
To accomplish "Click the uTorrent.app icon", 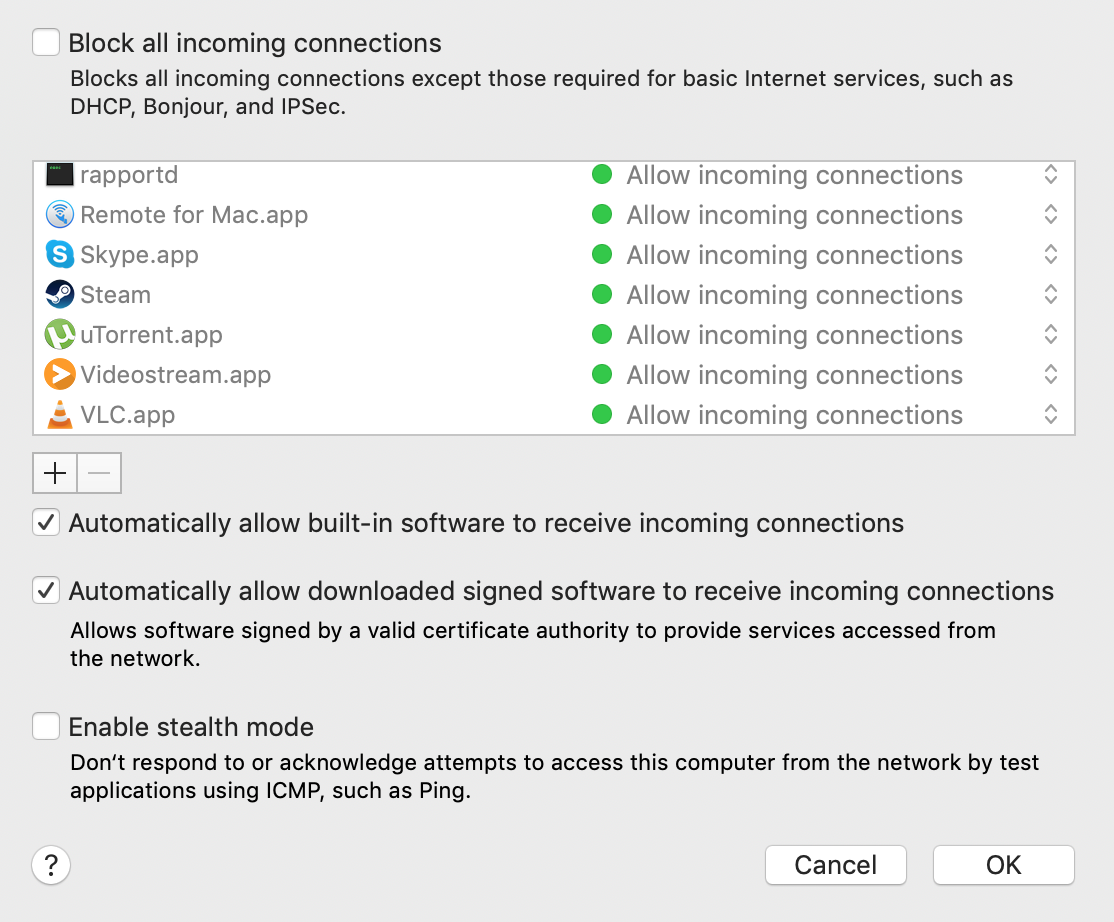I will 60,334.
